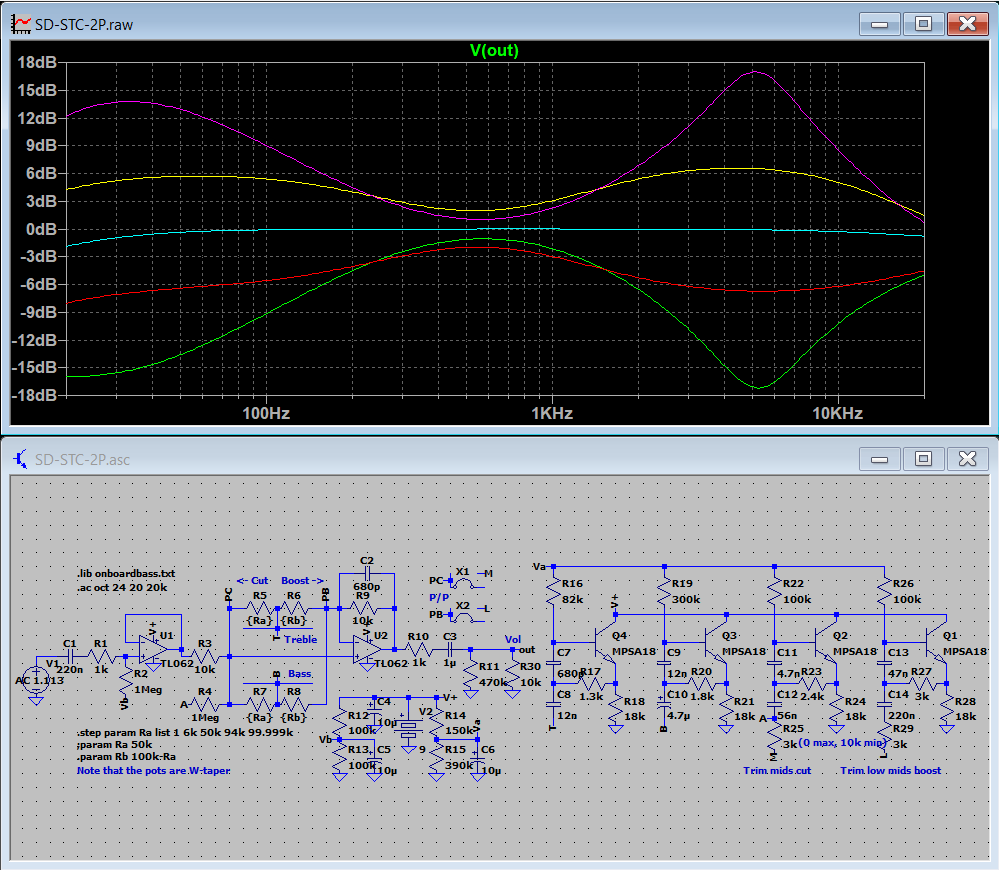Click the (0 max, 10k min) annotation
Image resolution: width=999 pixels, height=870 pixels.
pos(842,743)
